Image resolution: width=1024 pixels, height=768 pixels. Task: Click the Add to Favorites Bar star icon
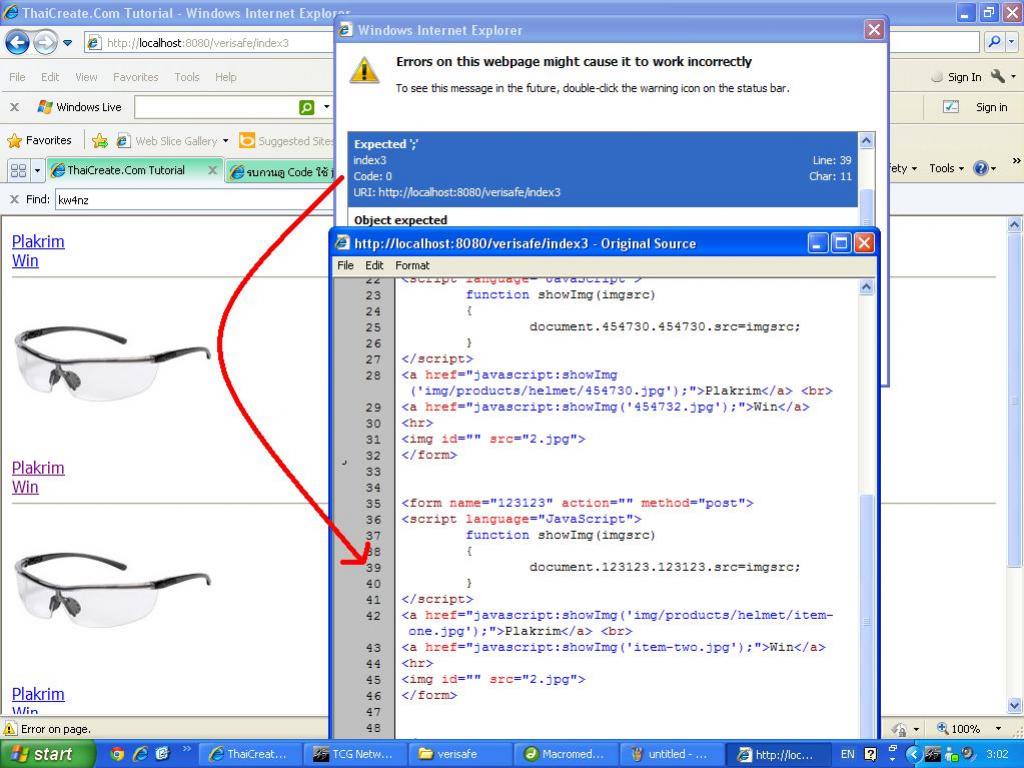tap(100, 141)
